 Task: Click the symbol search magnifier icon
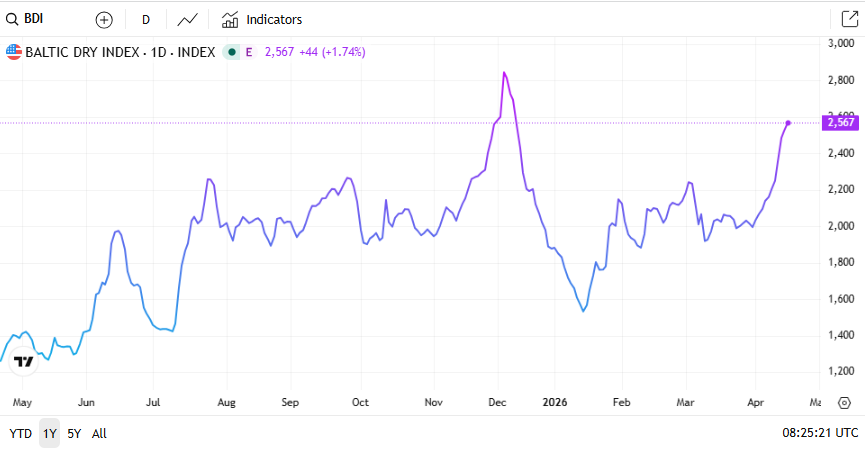13,19
